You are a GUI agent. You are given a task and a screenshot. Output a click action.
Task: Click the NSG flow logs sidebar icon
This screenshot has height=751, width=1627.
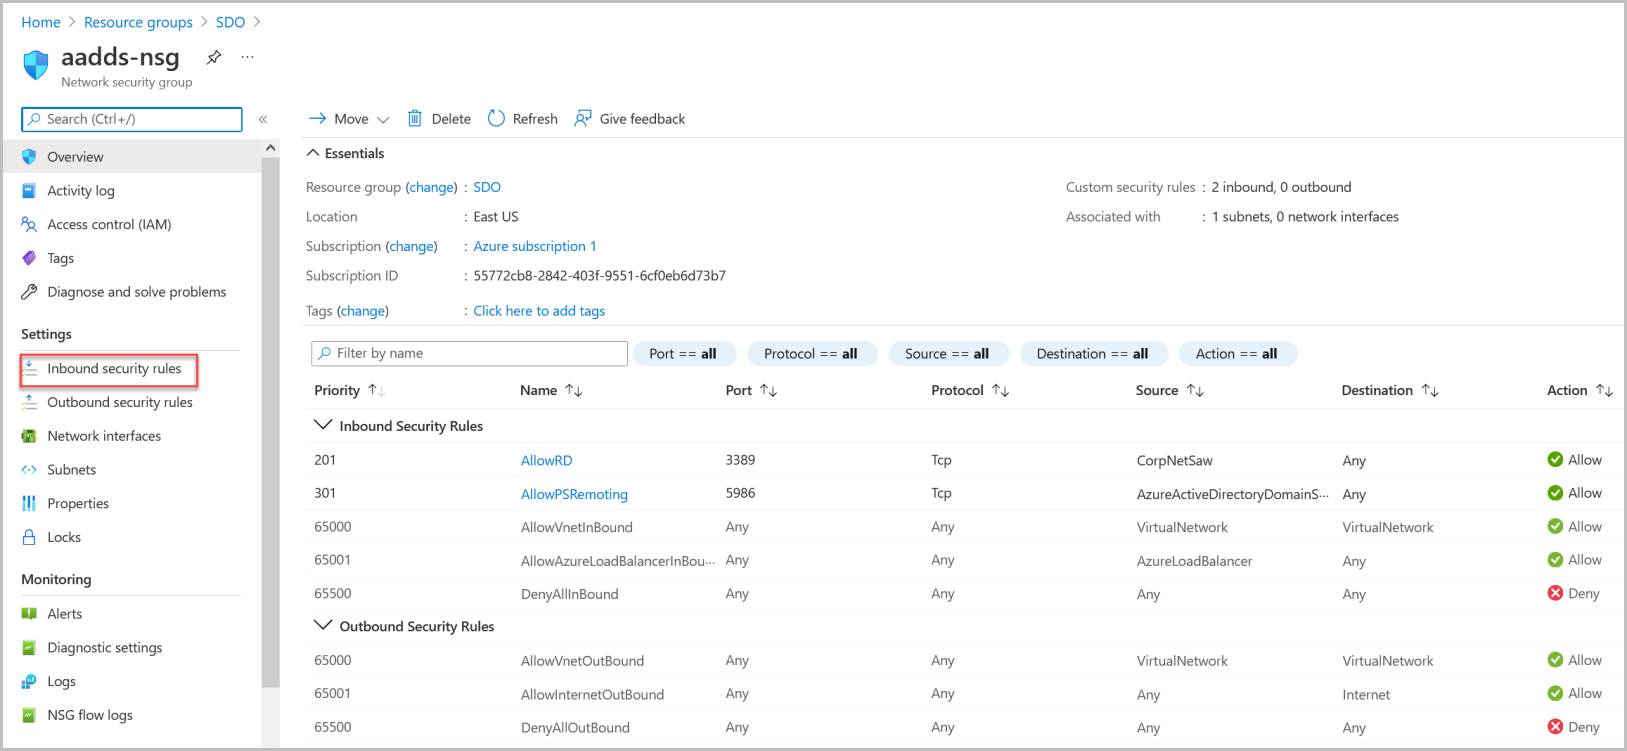(29, 715)
